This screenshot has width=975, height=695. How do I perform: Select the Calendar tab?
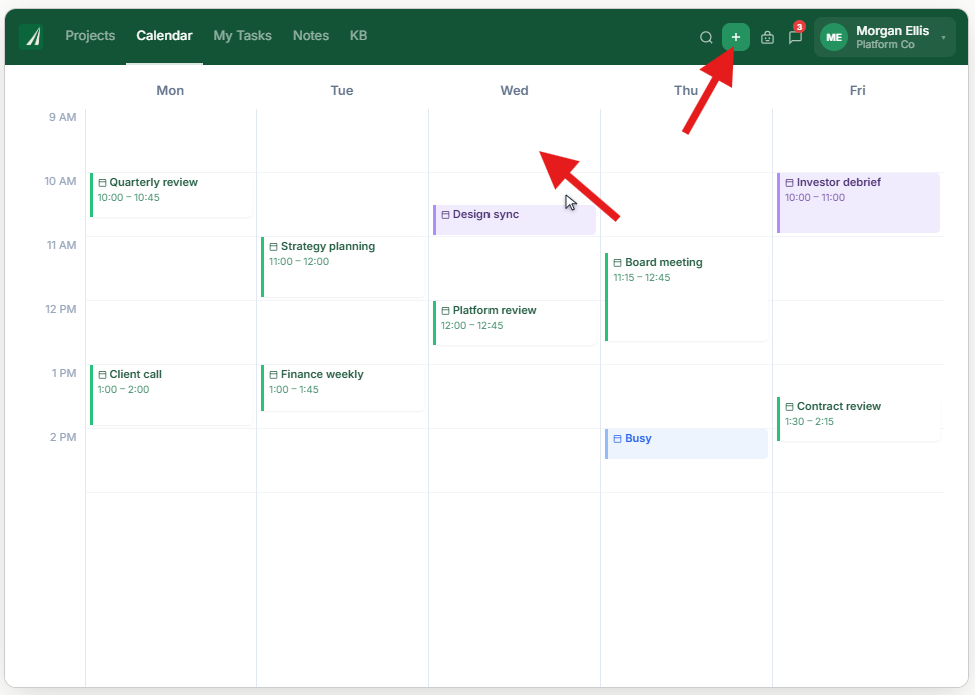pyautogui.click(x=164, y=35)
